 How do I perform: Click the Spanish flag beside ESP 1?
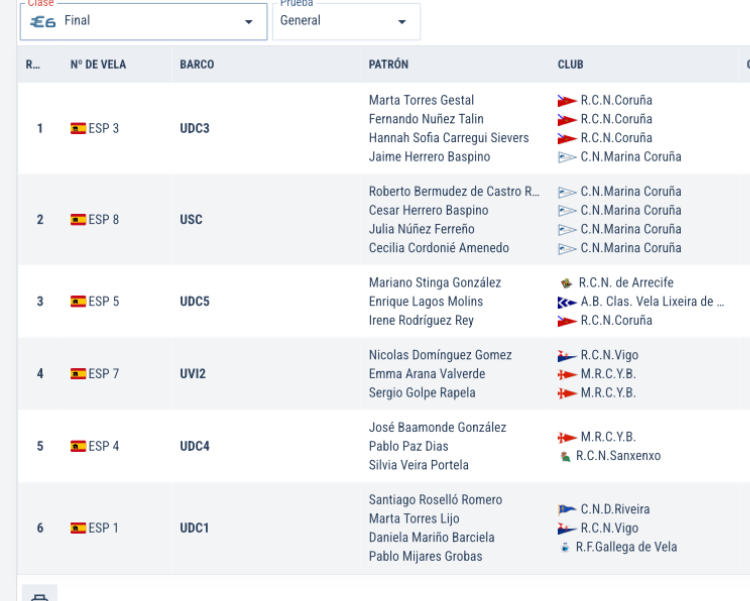(x=78, y=528)
